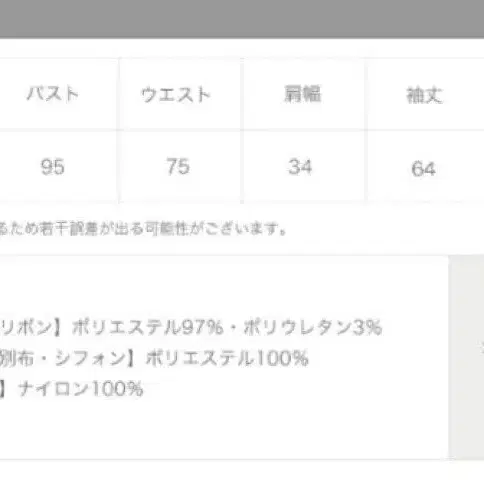Click the リボン】 material label
This screenshot has height=484, width=484.
click(x=31, y=327)
